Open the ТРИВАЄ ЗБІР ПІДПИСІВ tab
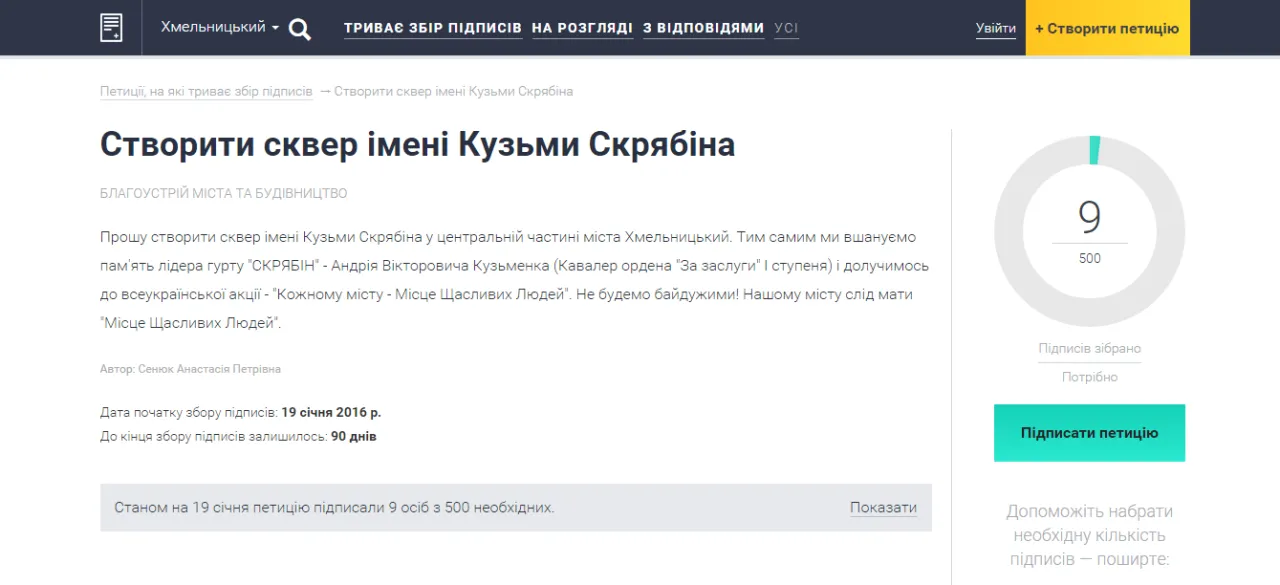The width and height of the screenshot is (1280, 585). tap(433, 28)
